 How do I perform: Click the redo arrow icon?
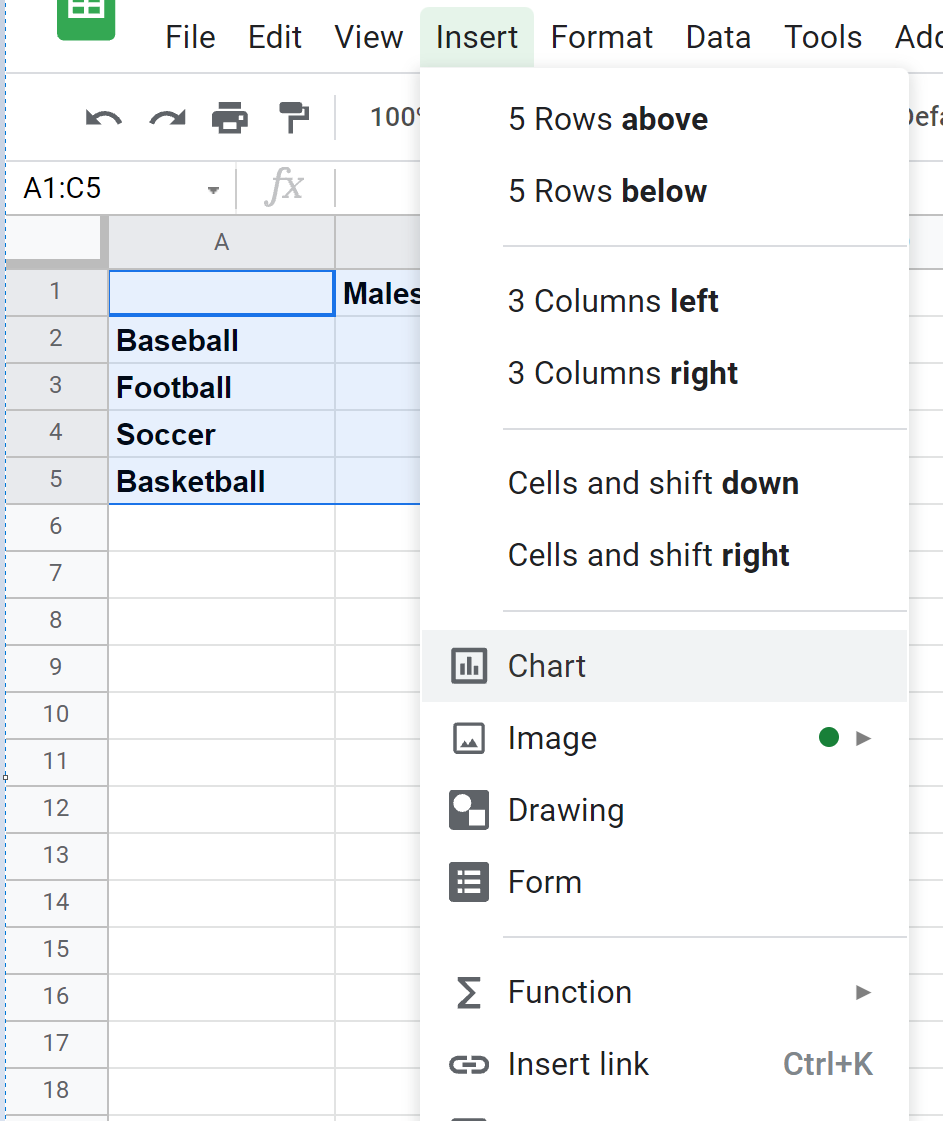tap(167, 118)
